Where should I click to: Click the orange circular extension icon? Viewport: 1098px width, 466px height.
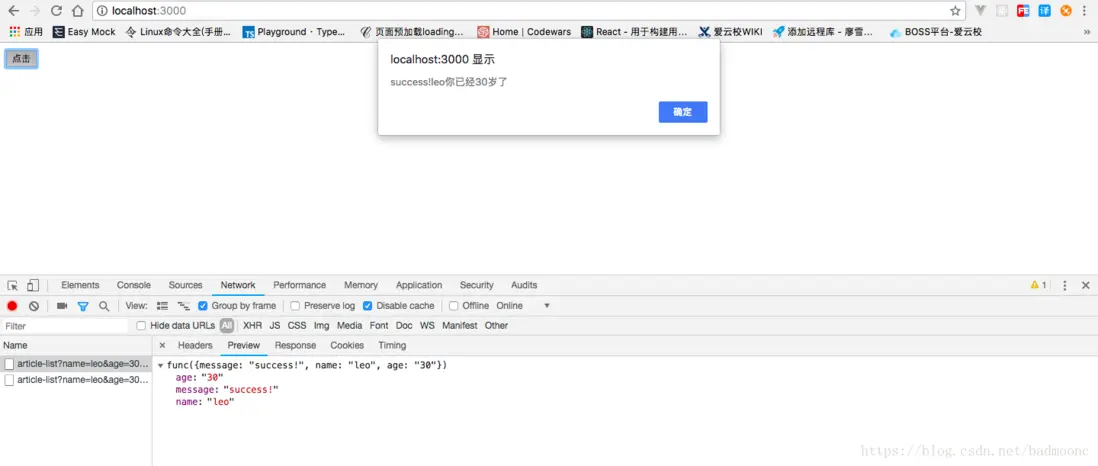[x=1066, y=11]
